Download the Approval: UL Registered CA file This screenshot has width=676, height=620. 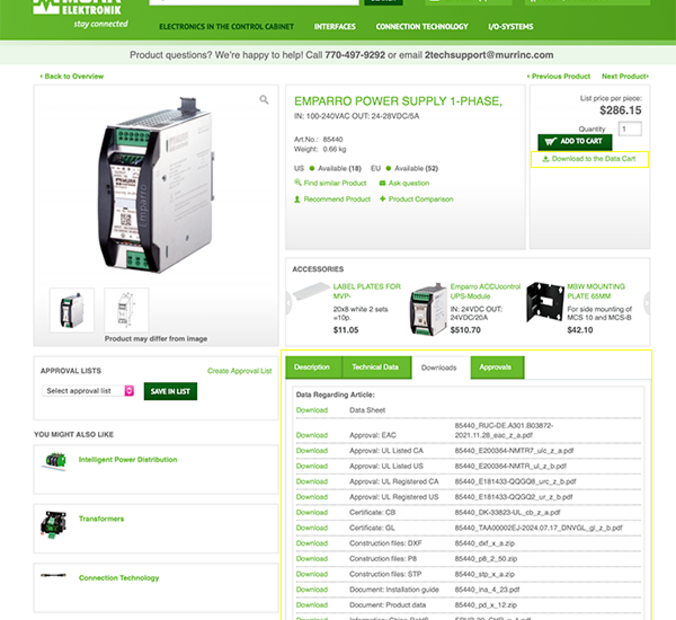coord(312,482)
